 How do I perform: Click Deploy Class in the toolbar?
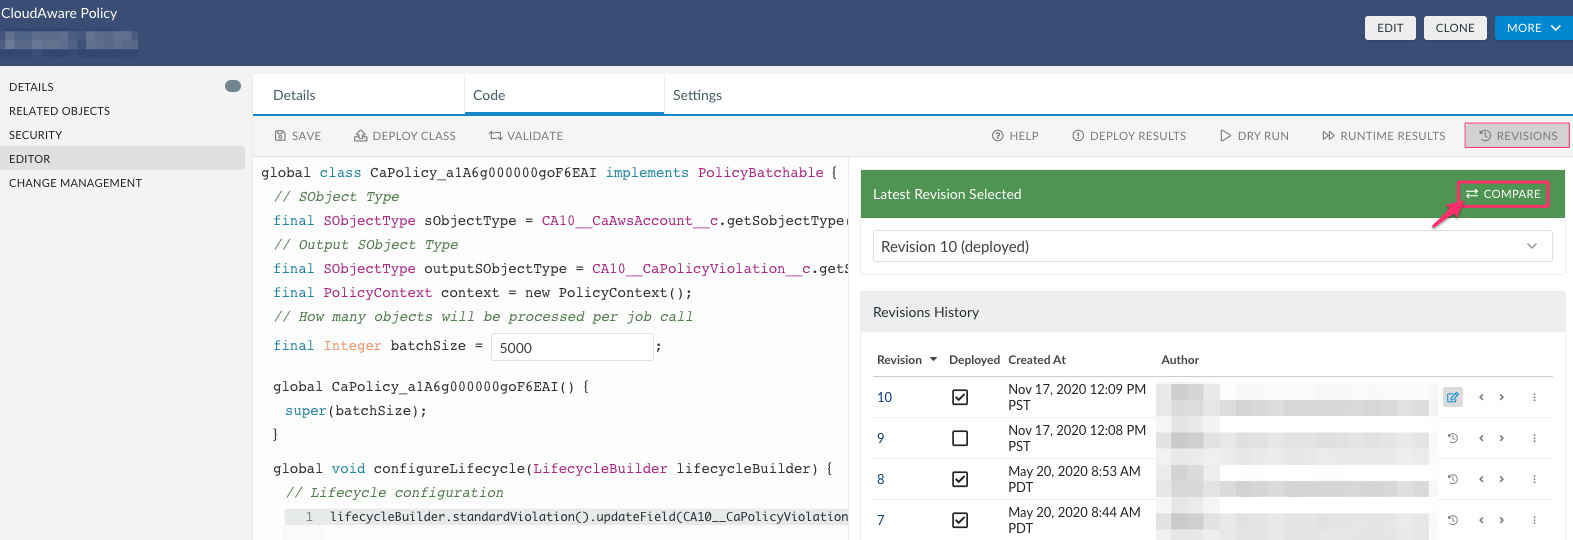click(405, 136)
